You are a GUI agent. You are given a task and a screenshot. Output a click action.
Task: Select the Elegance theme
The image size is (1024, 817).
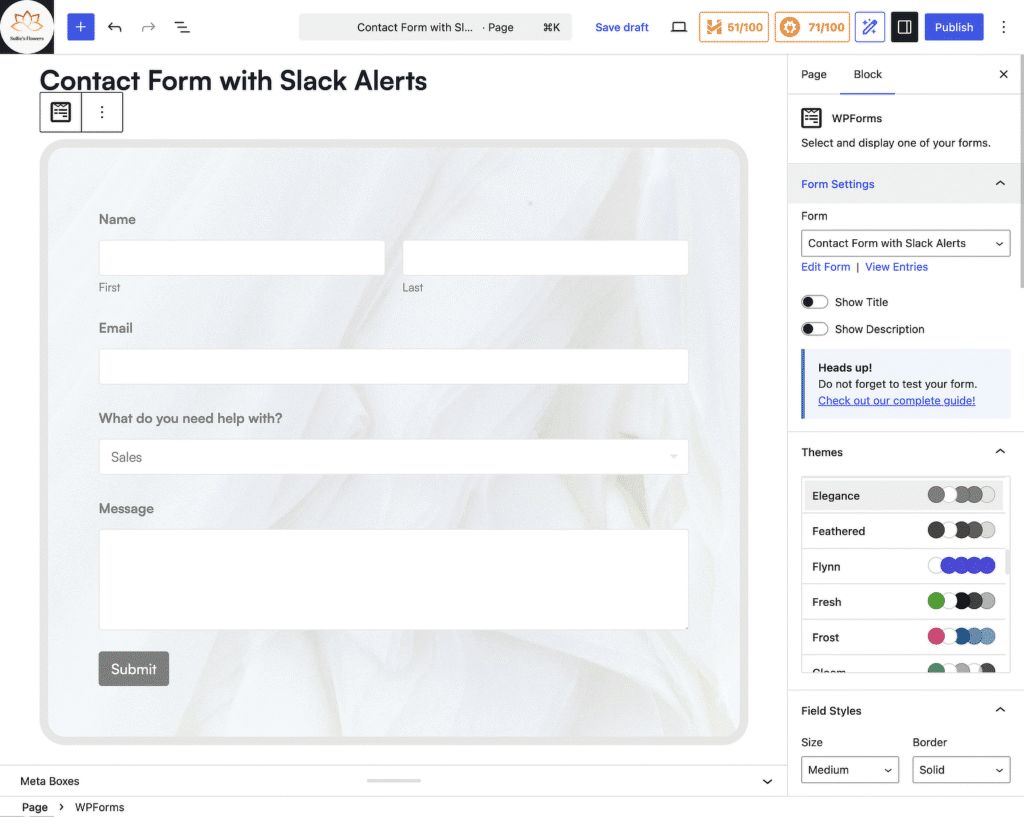point(904,495)
